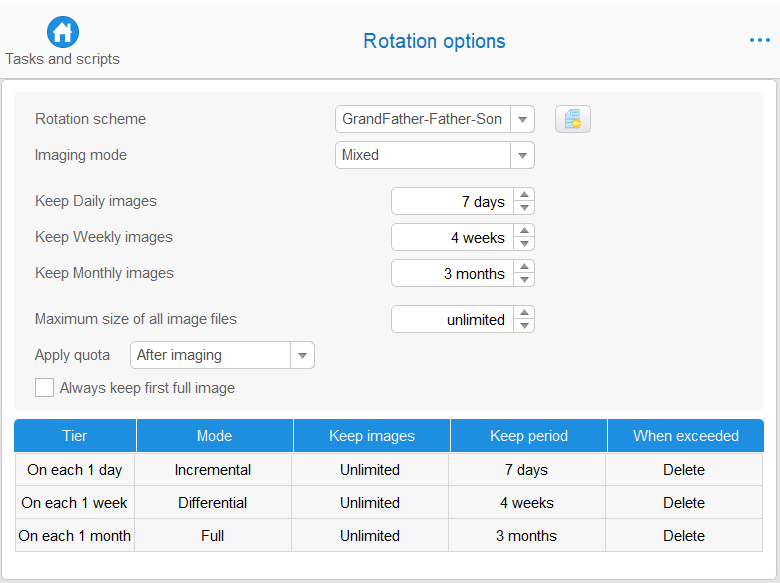Click the Full mode cell in monthly row

(x=214, y=536)
